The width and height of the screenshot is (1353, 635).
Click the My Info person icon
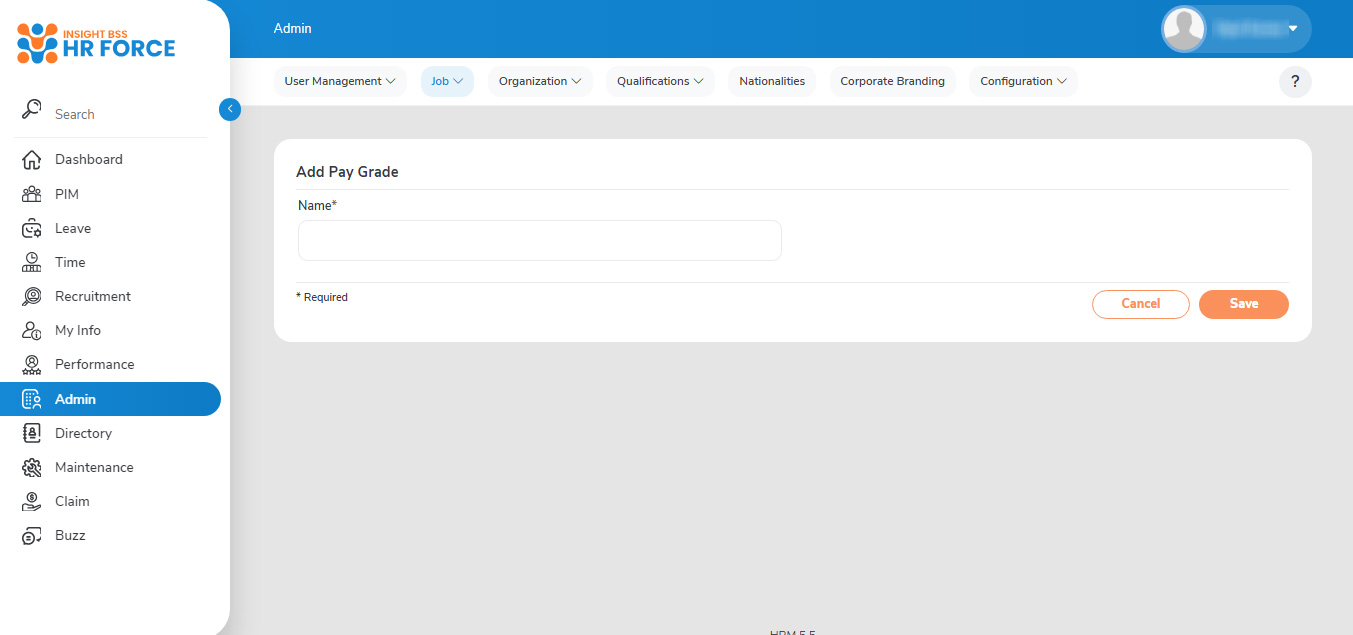(32, 330)
